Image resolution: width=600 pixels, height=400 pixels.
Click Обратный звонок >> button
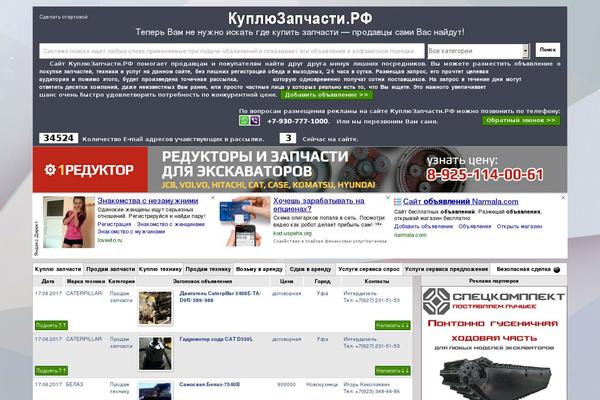(521, 121)
